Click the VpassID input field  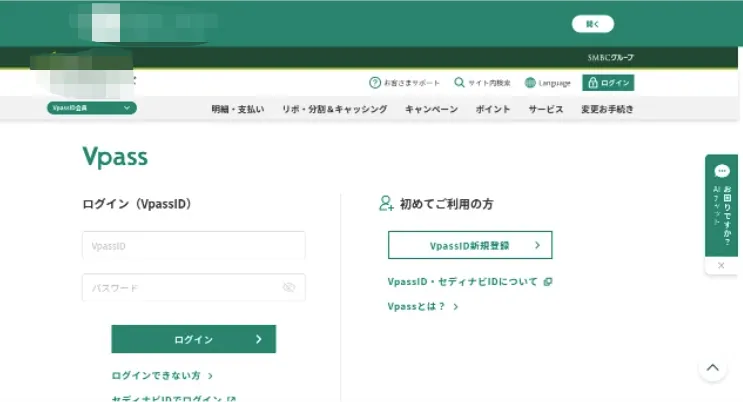pos(193,246)
